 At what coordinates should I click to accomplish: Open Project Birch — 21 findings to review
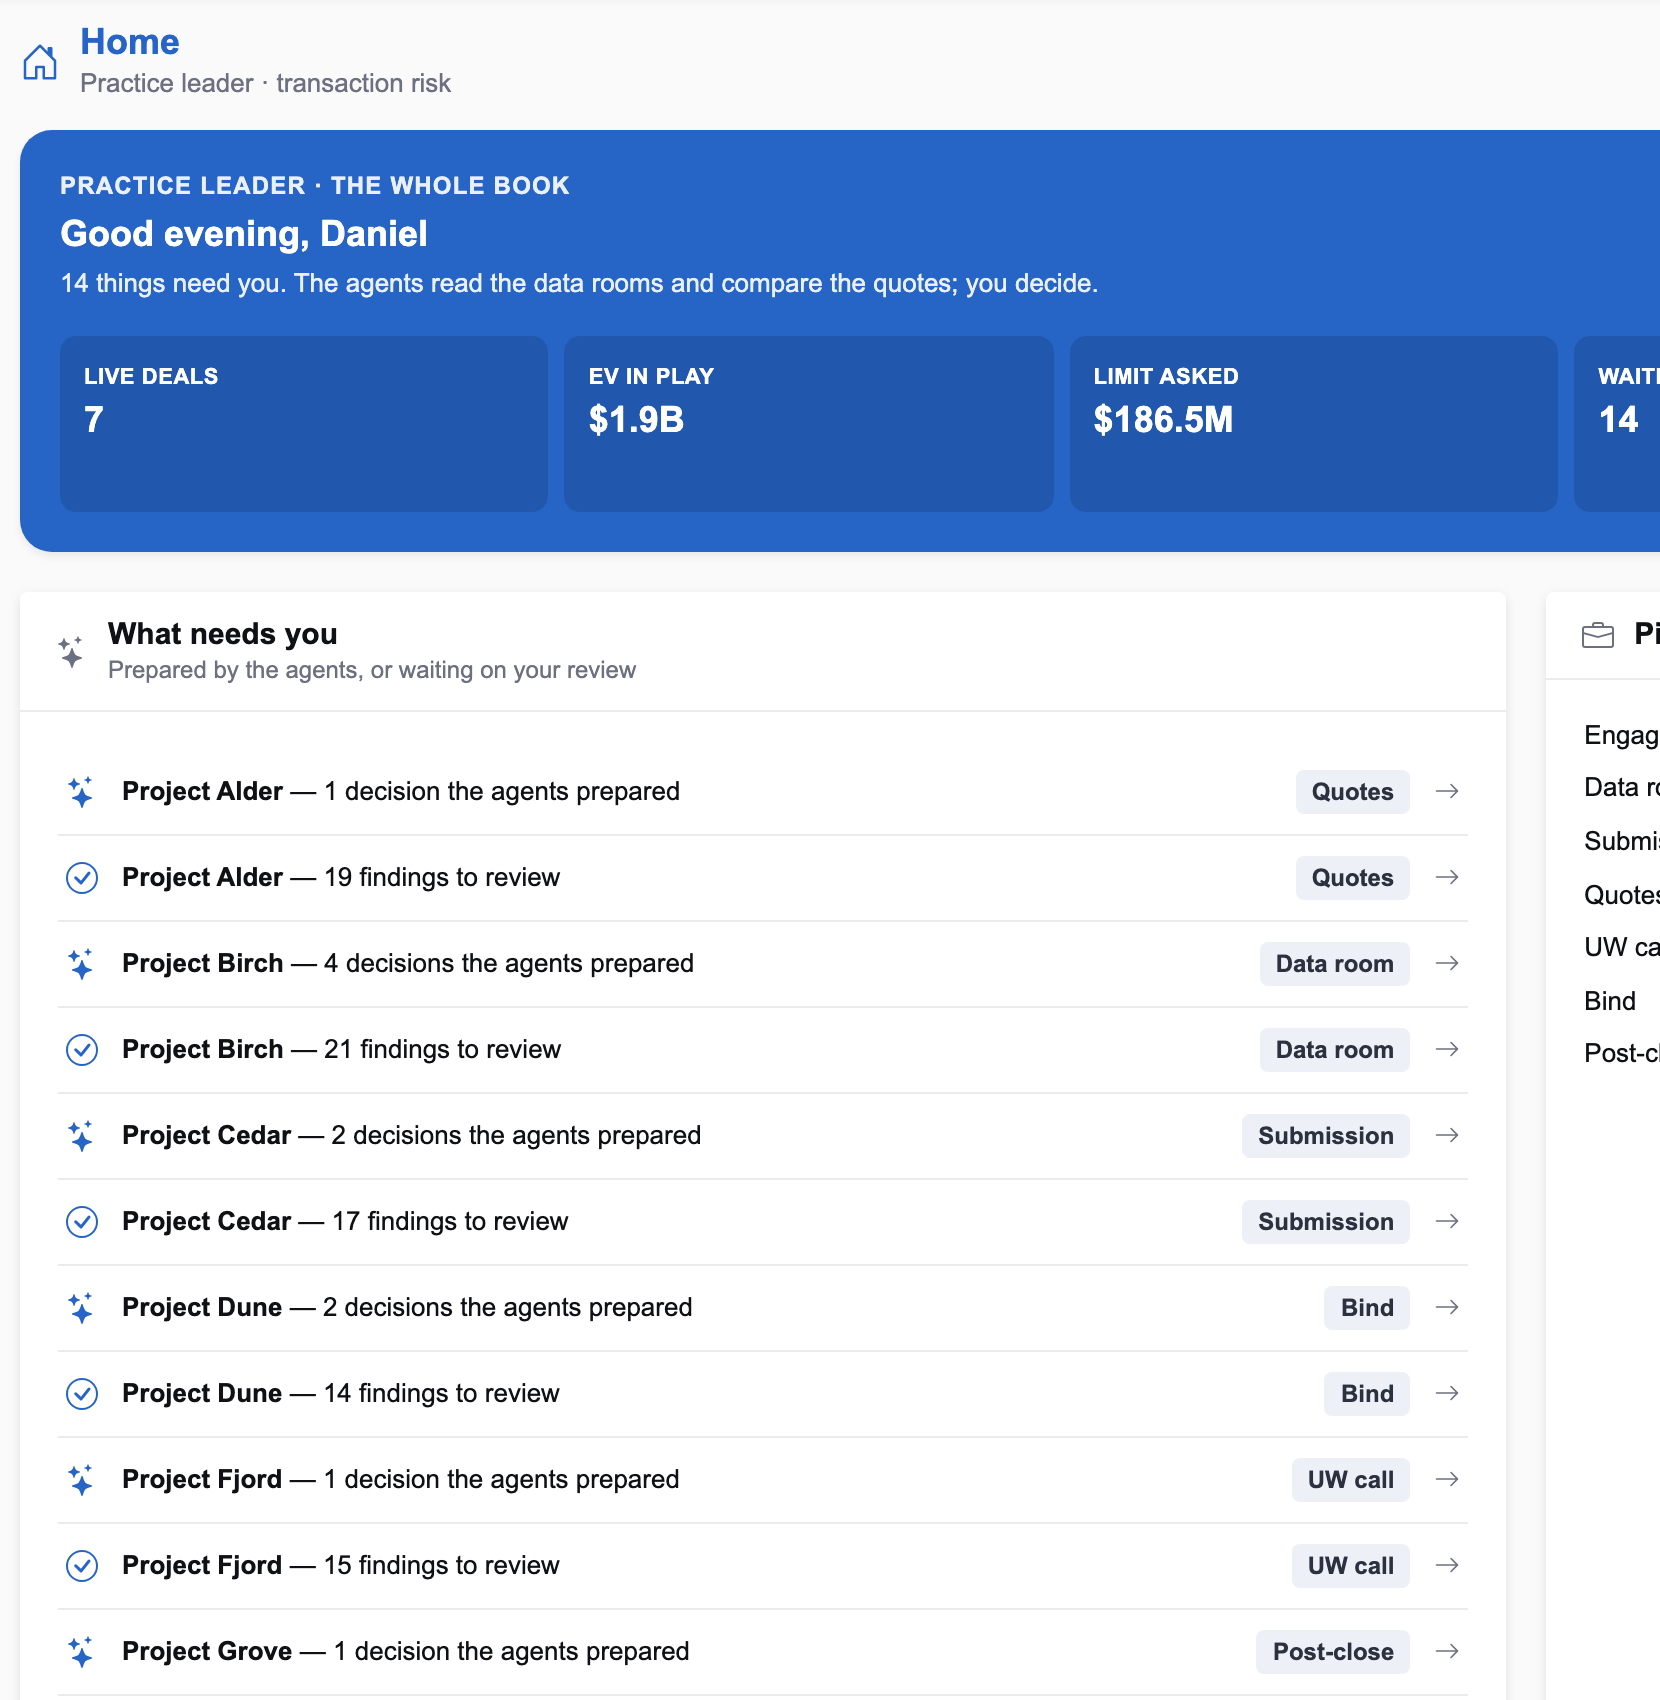tap(763, 1050)
